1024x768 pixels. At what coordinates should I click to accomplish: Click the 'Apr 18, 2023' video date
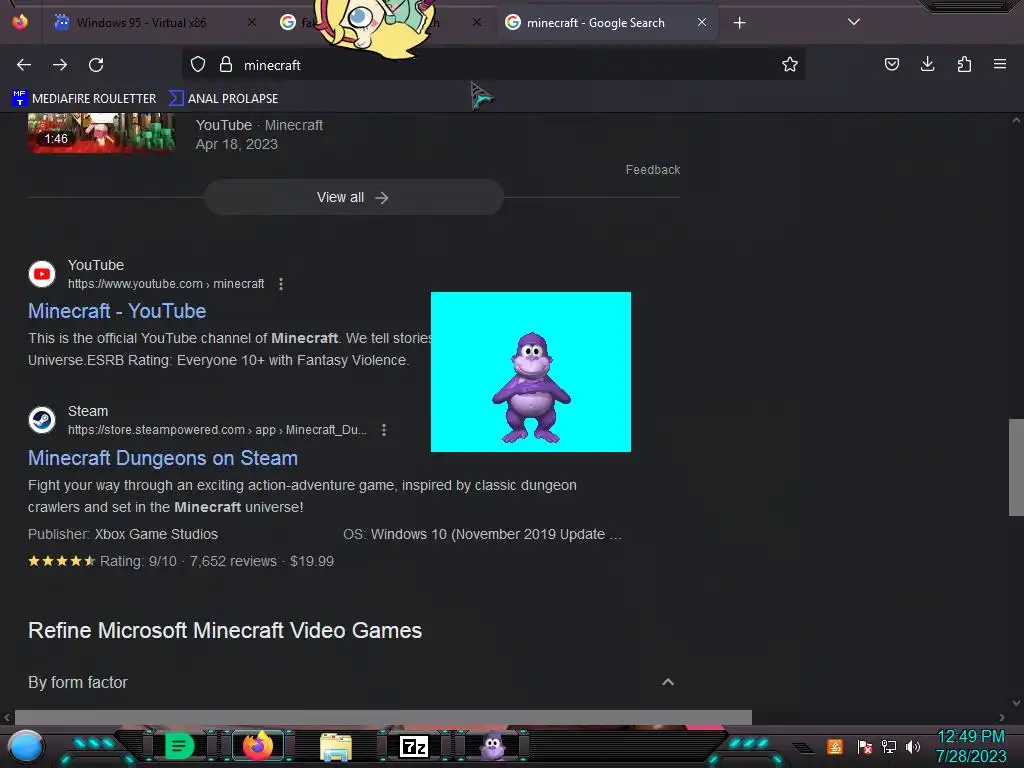point(236,144)
